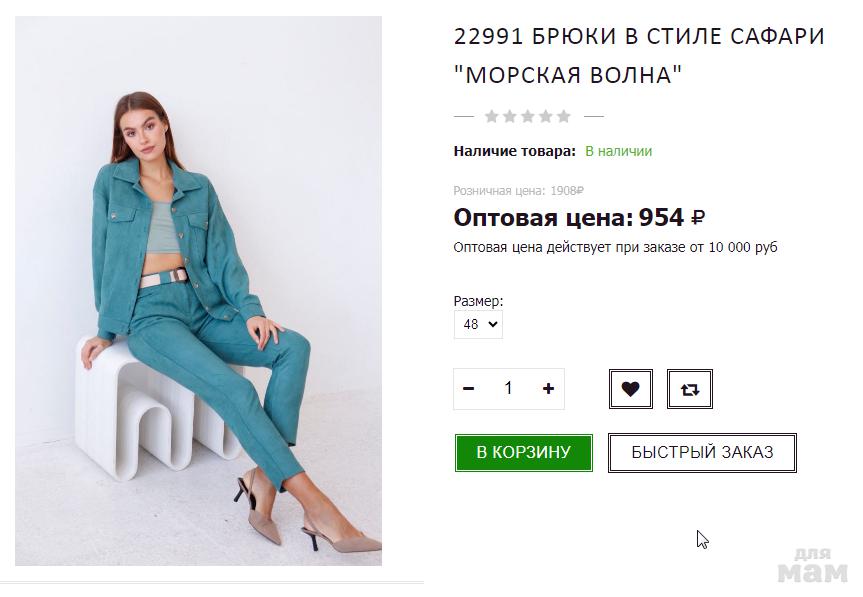Click the БЫСТРЫЙ ЗАКАЗ button

pyautogui.click(x=702, y=452)
